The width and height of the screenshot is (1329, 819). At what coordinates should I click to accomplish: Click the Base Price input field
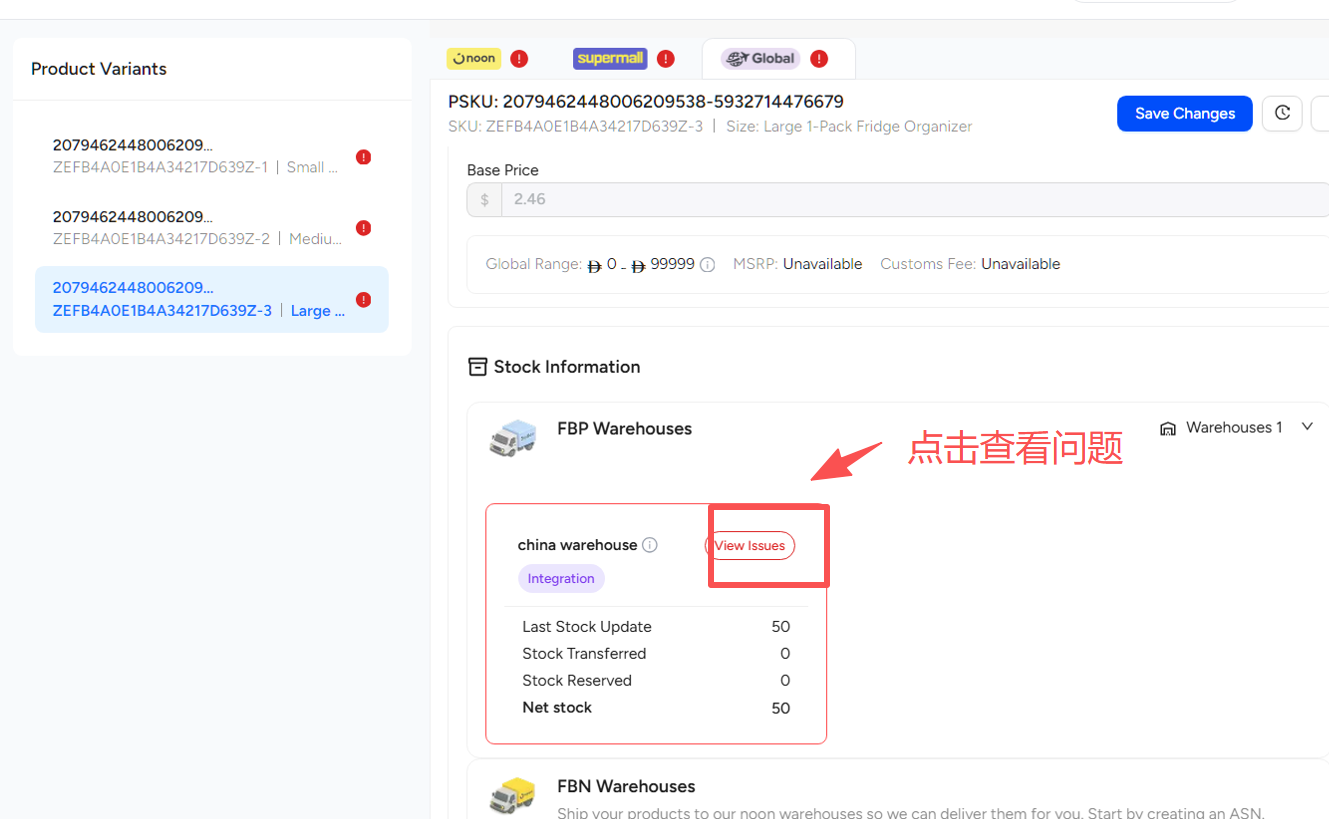[898, 199]
